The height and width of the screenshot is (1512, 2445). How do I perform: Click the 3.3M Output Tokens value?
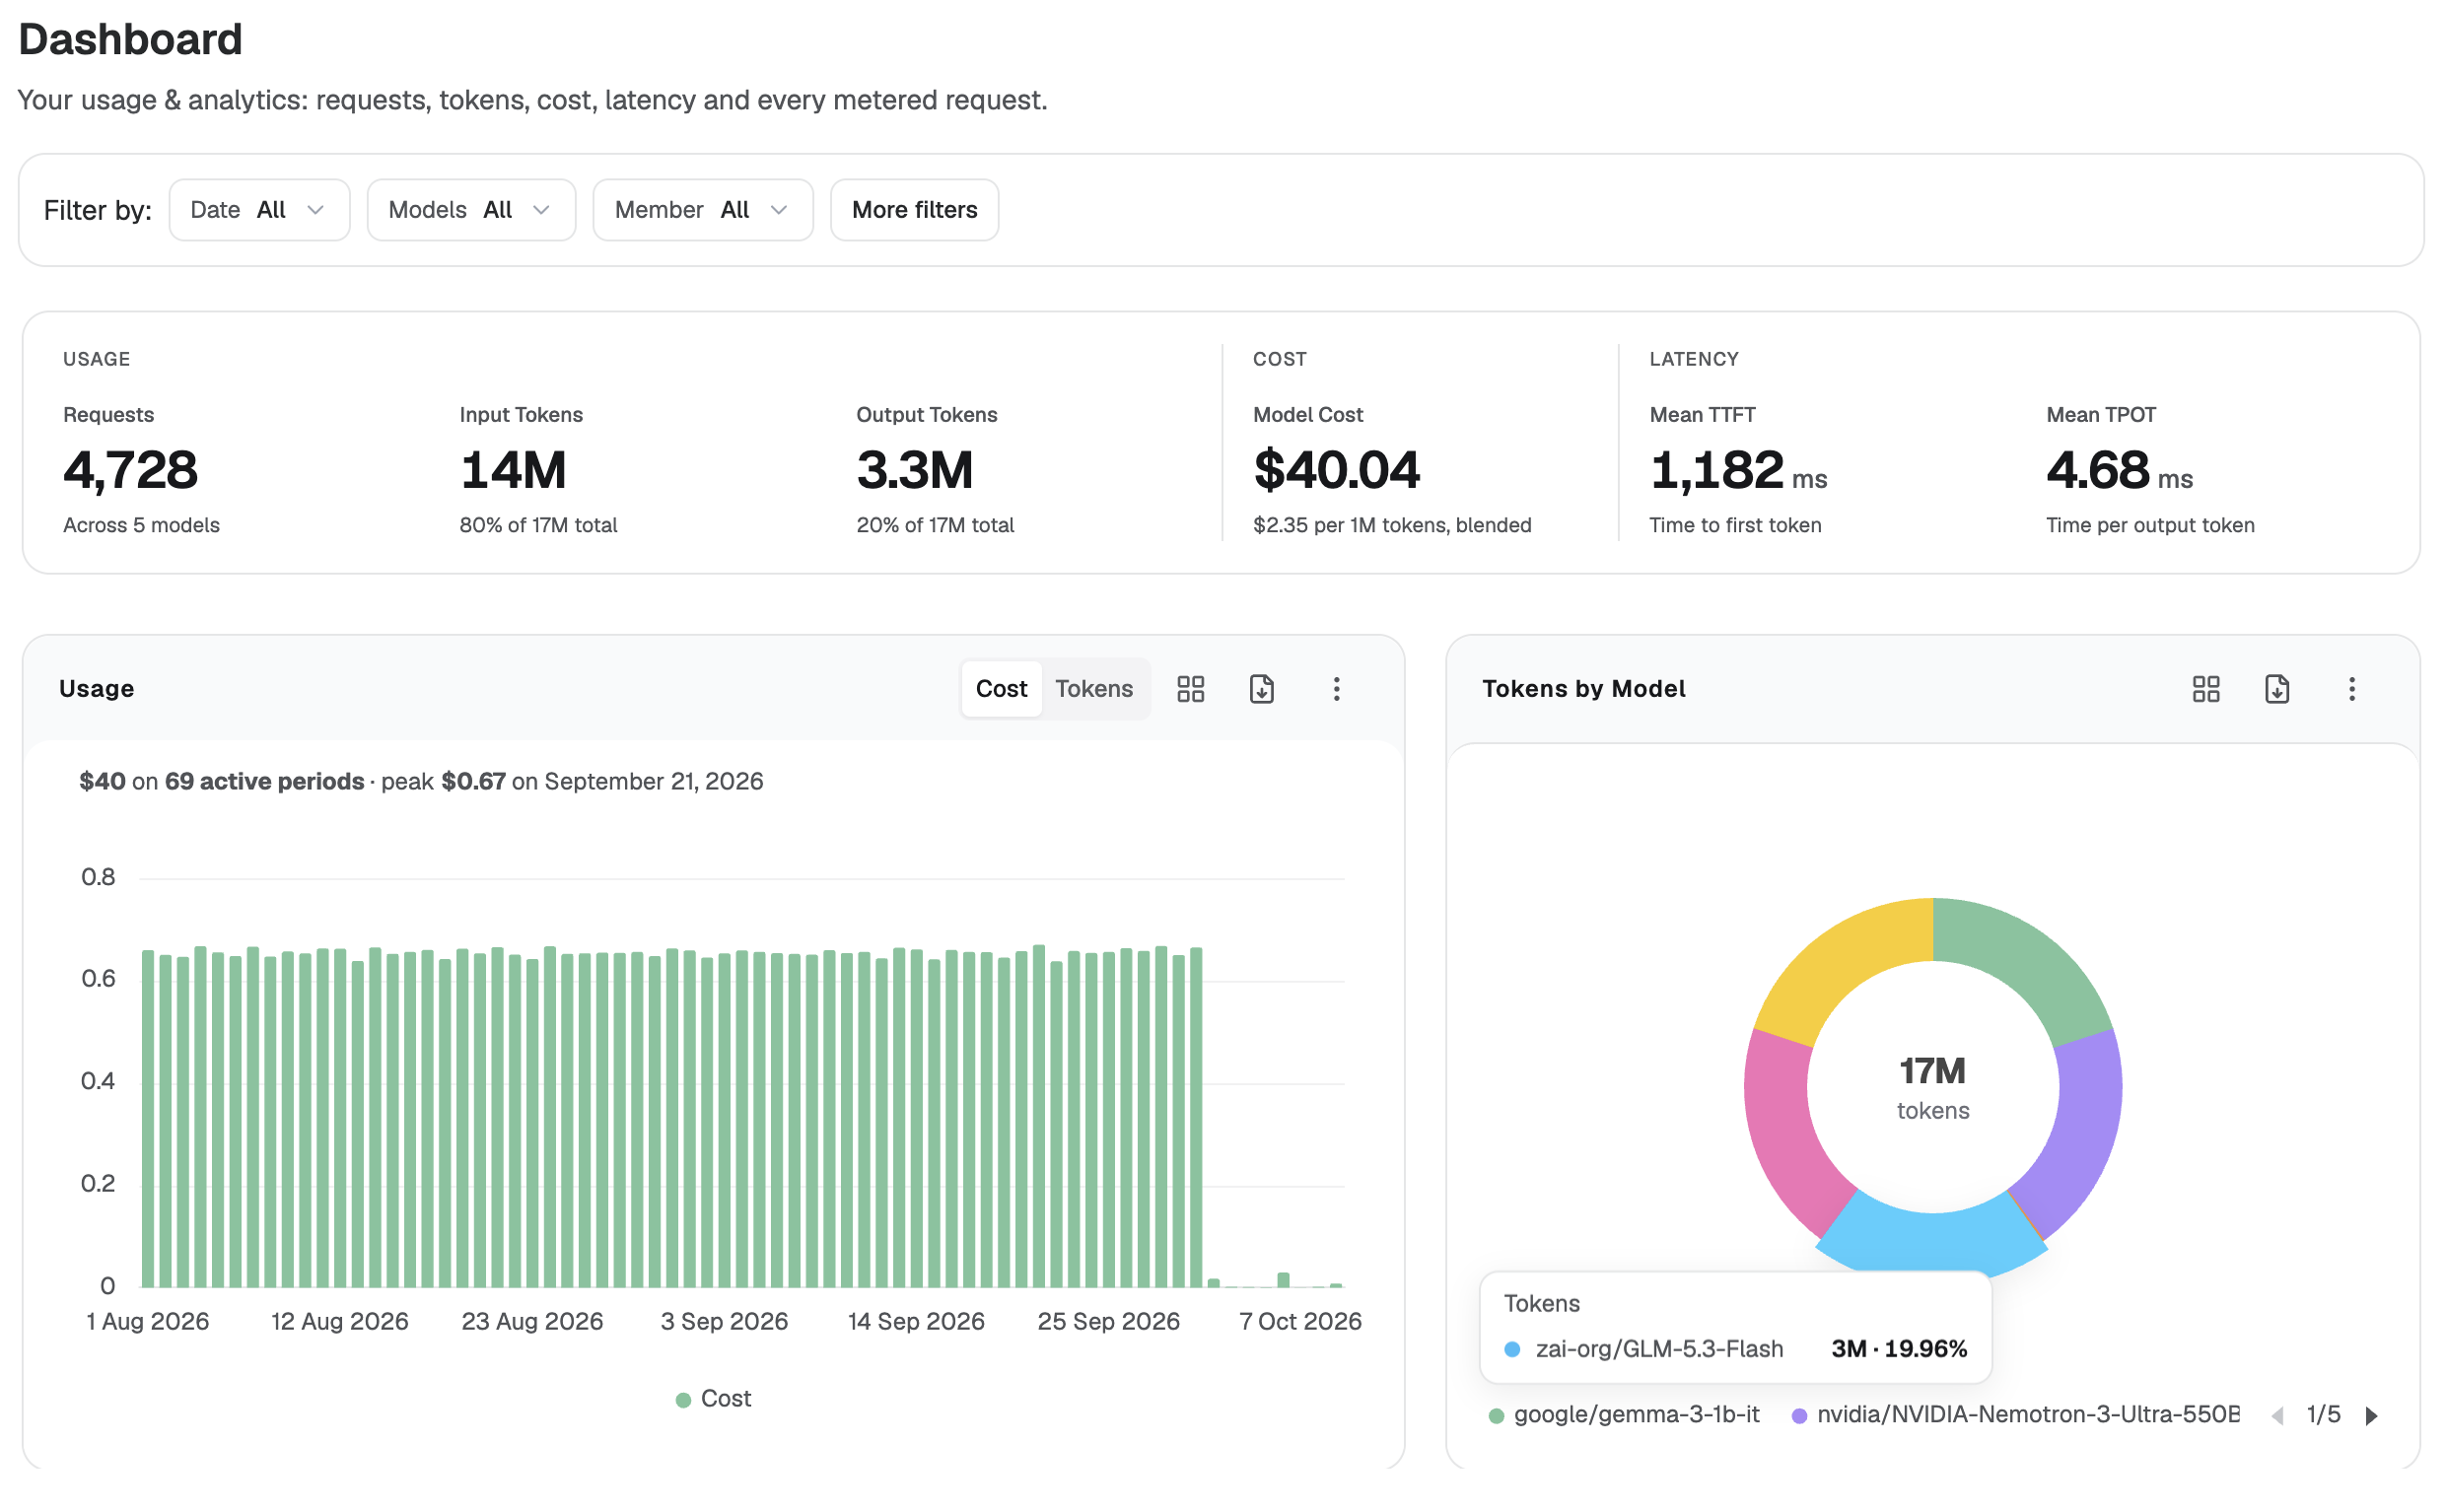click(914, 470)
